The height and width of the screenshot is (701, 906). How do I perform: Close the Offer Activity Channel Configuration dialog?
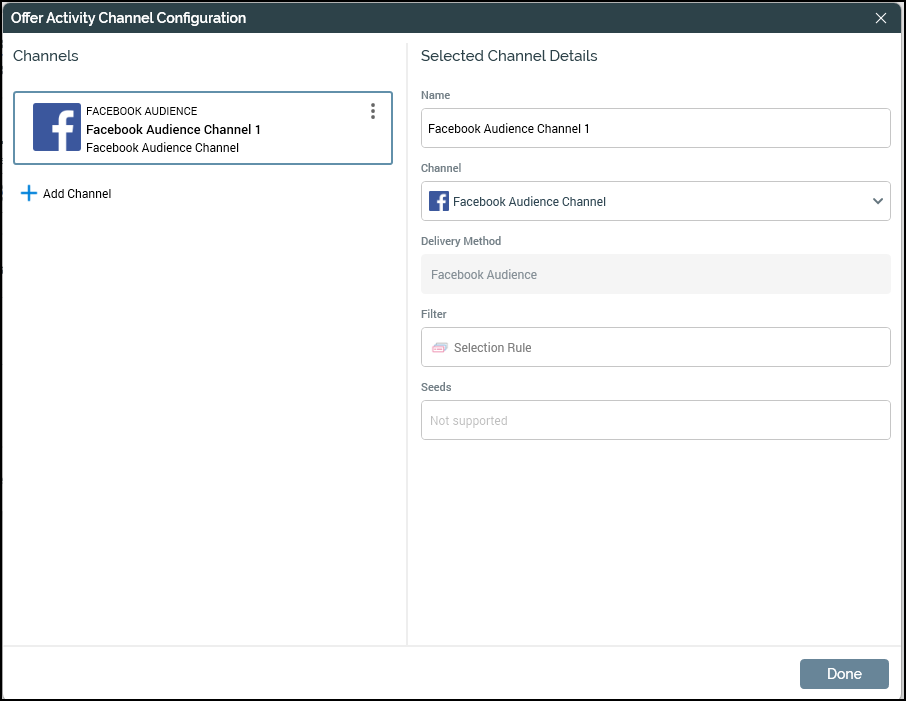click(881, 18)
